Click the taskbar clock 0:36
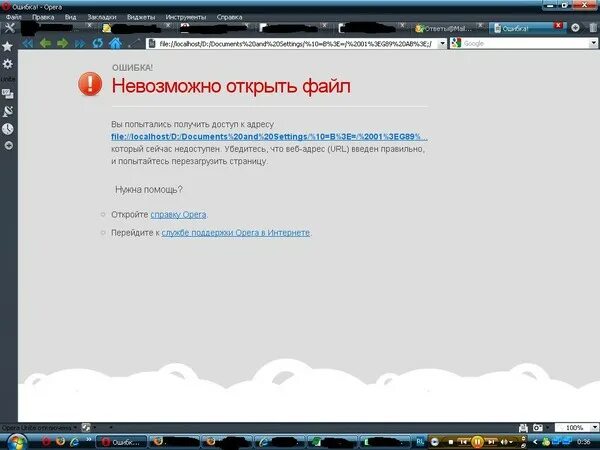The height and width of the screenshot is (450, 600). 584,442
